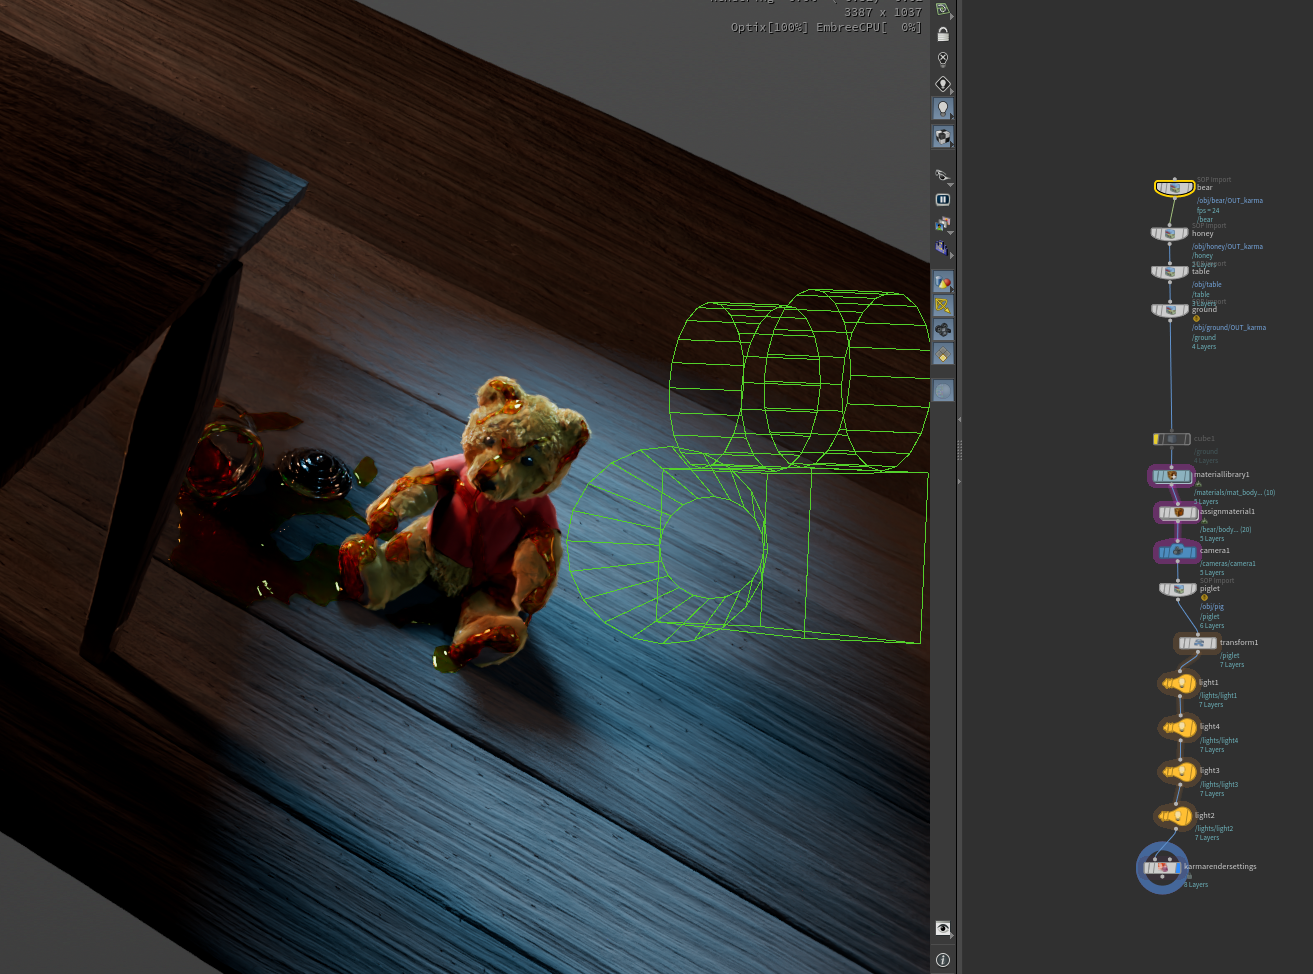Click the "/lights/light1" path text
The width and height of the screenshot is (1313, 974).
pos(1218,696)
